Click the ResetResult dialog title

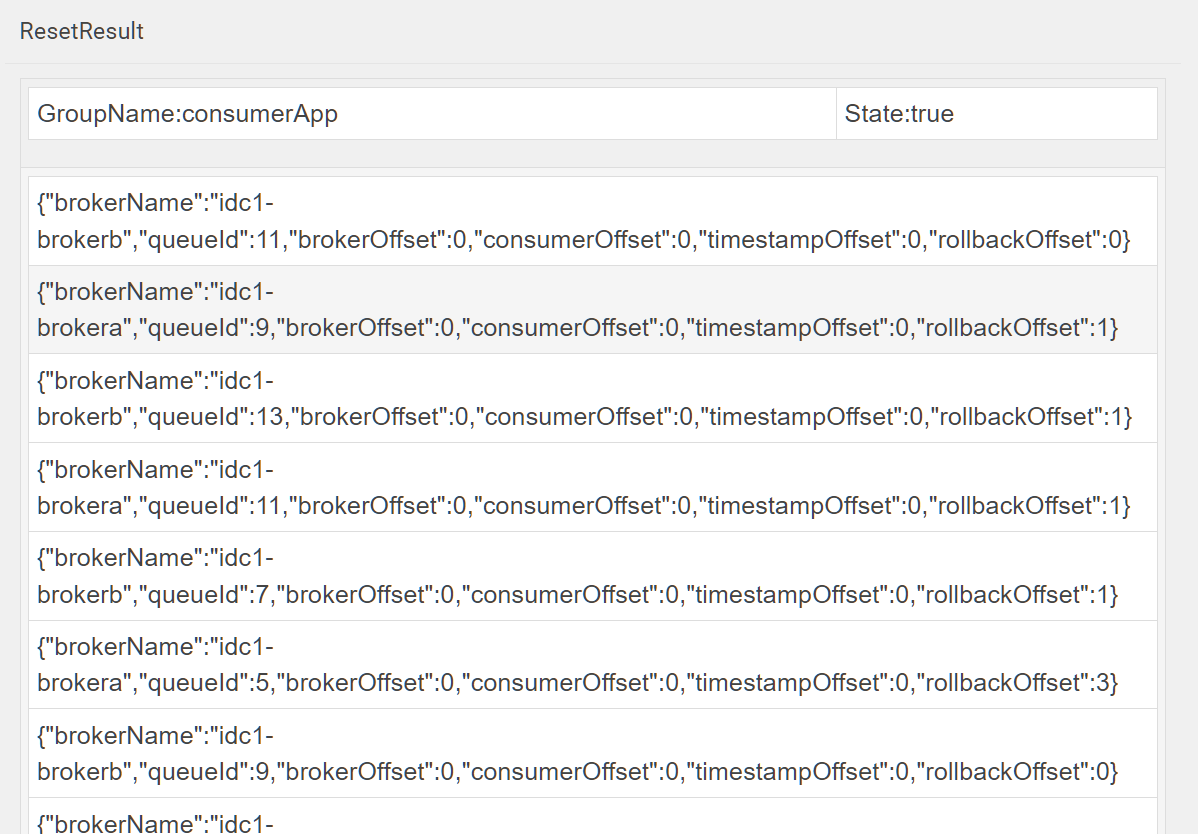82,31
